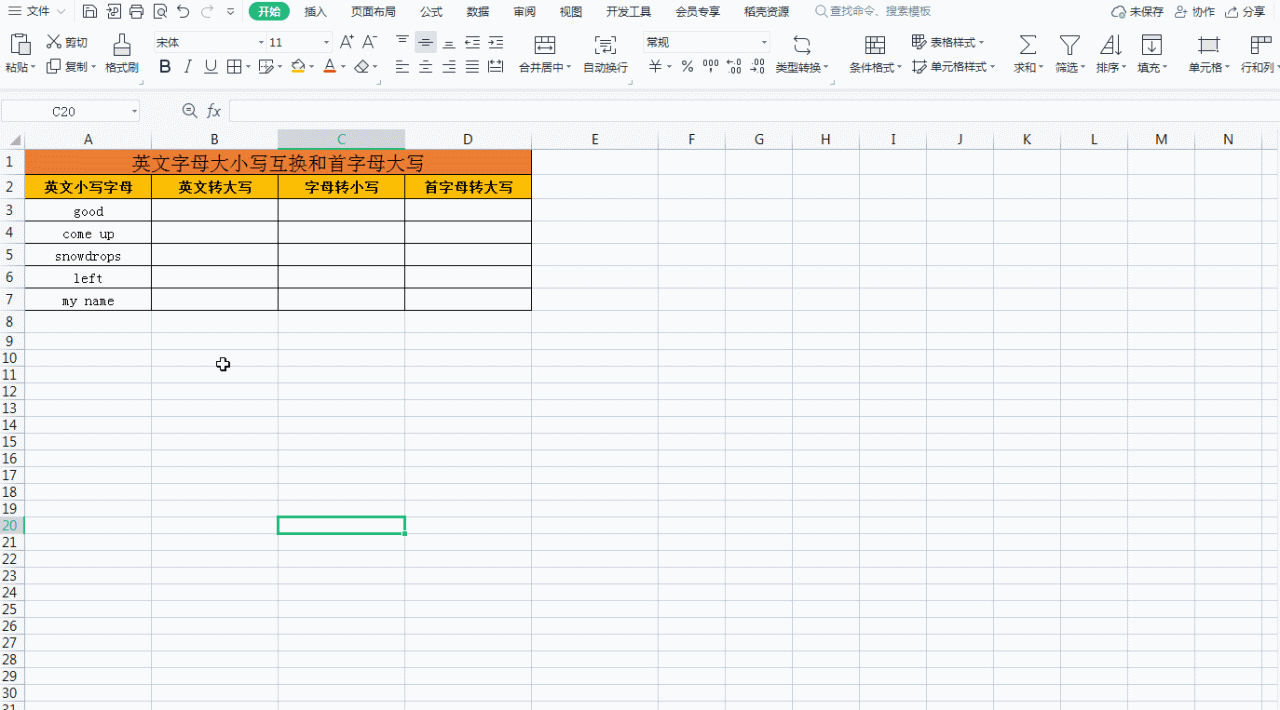Viewport: 1280px width, 710px height.
Task: Expand the Name Box dropdown arrow
Action: pyautogui.click(x=134, y=111)
